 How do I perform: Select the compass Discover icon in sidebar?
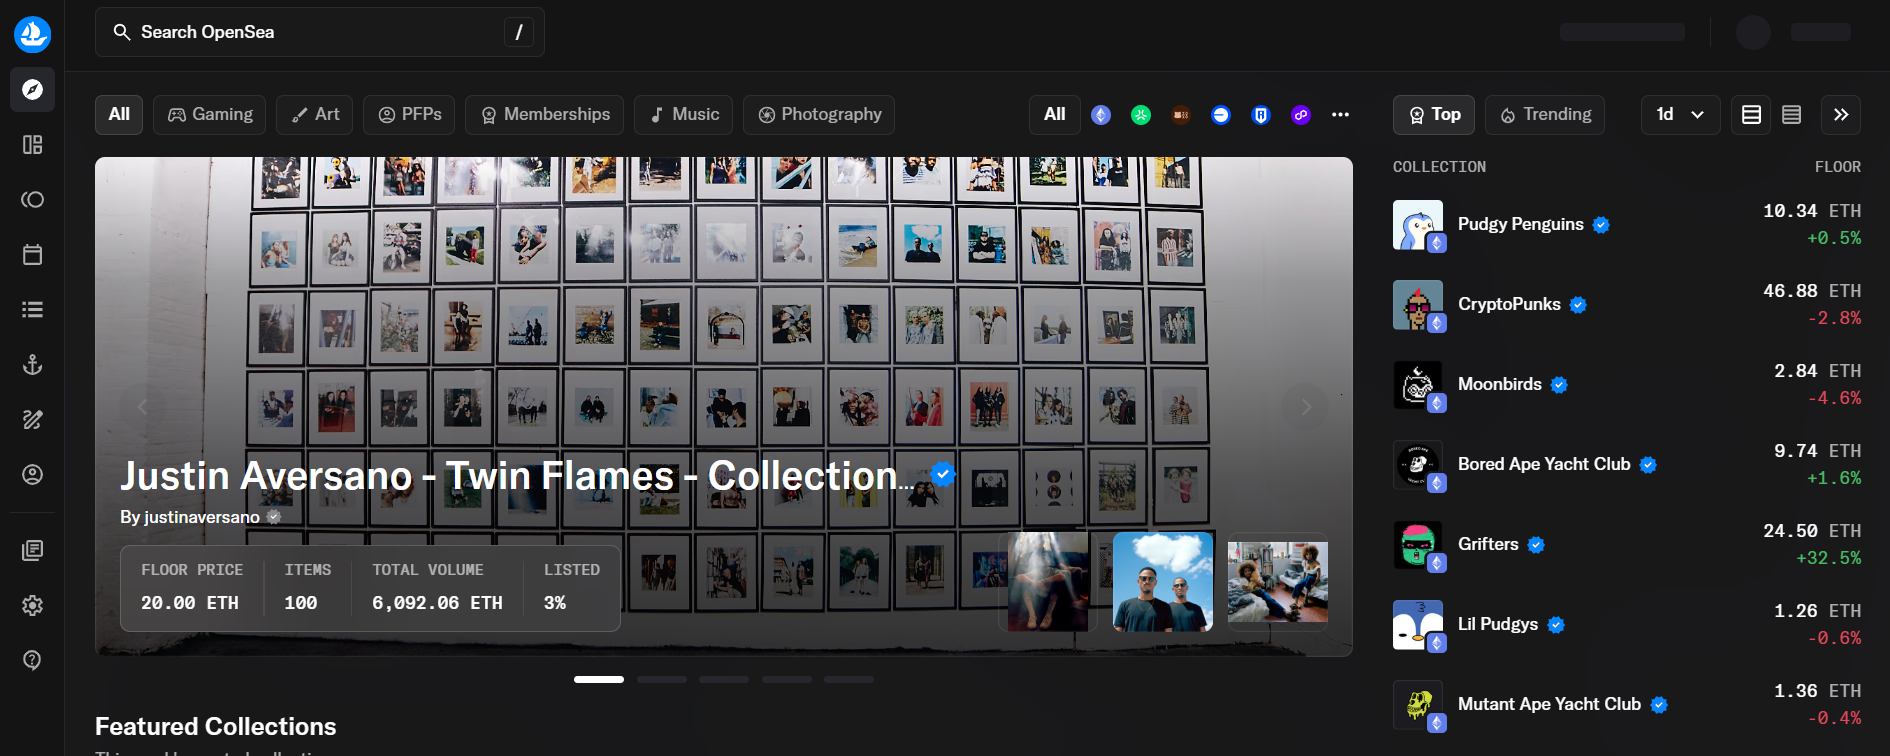coord(32,90)
